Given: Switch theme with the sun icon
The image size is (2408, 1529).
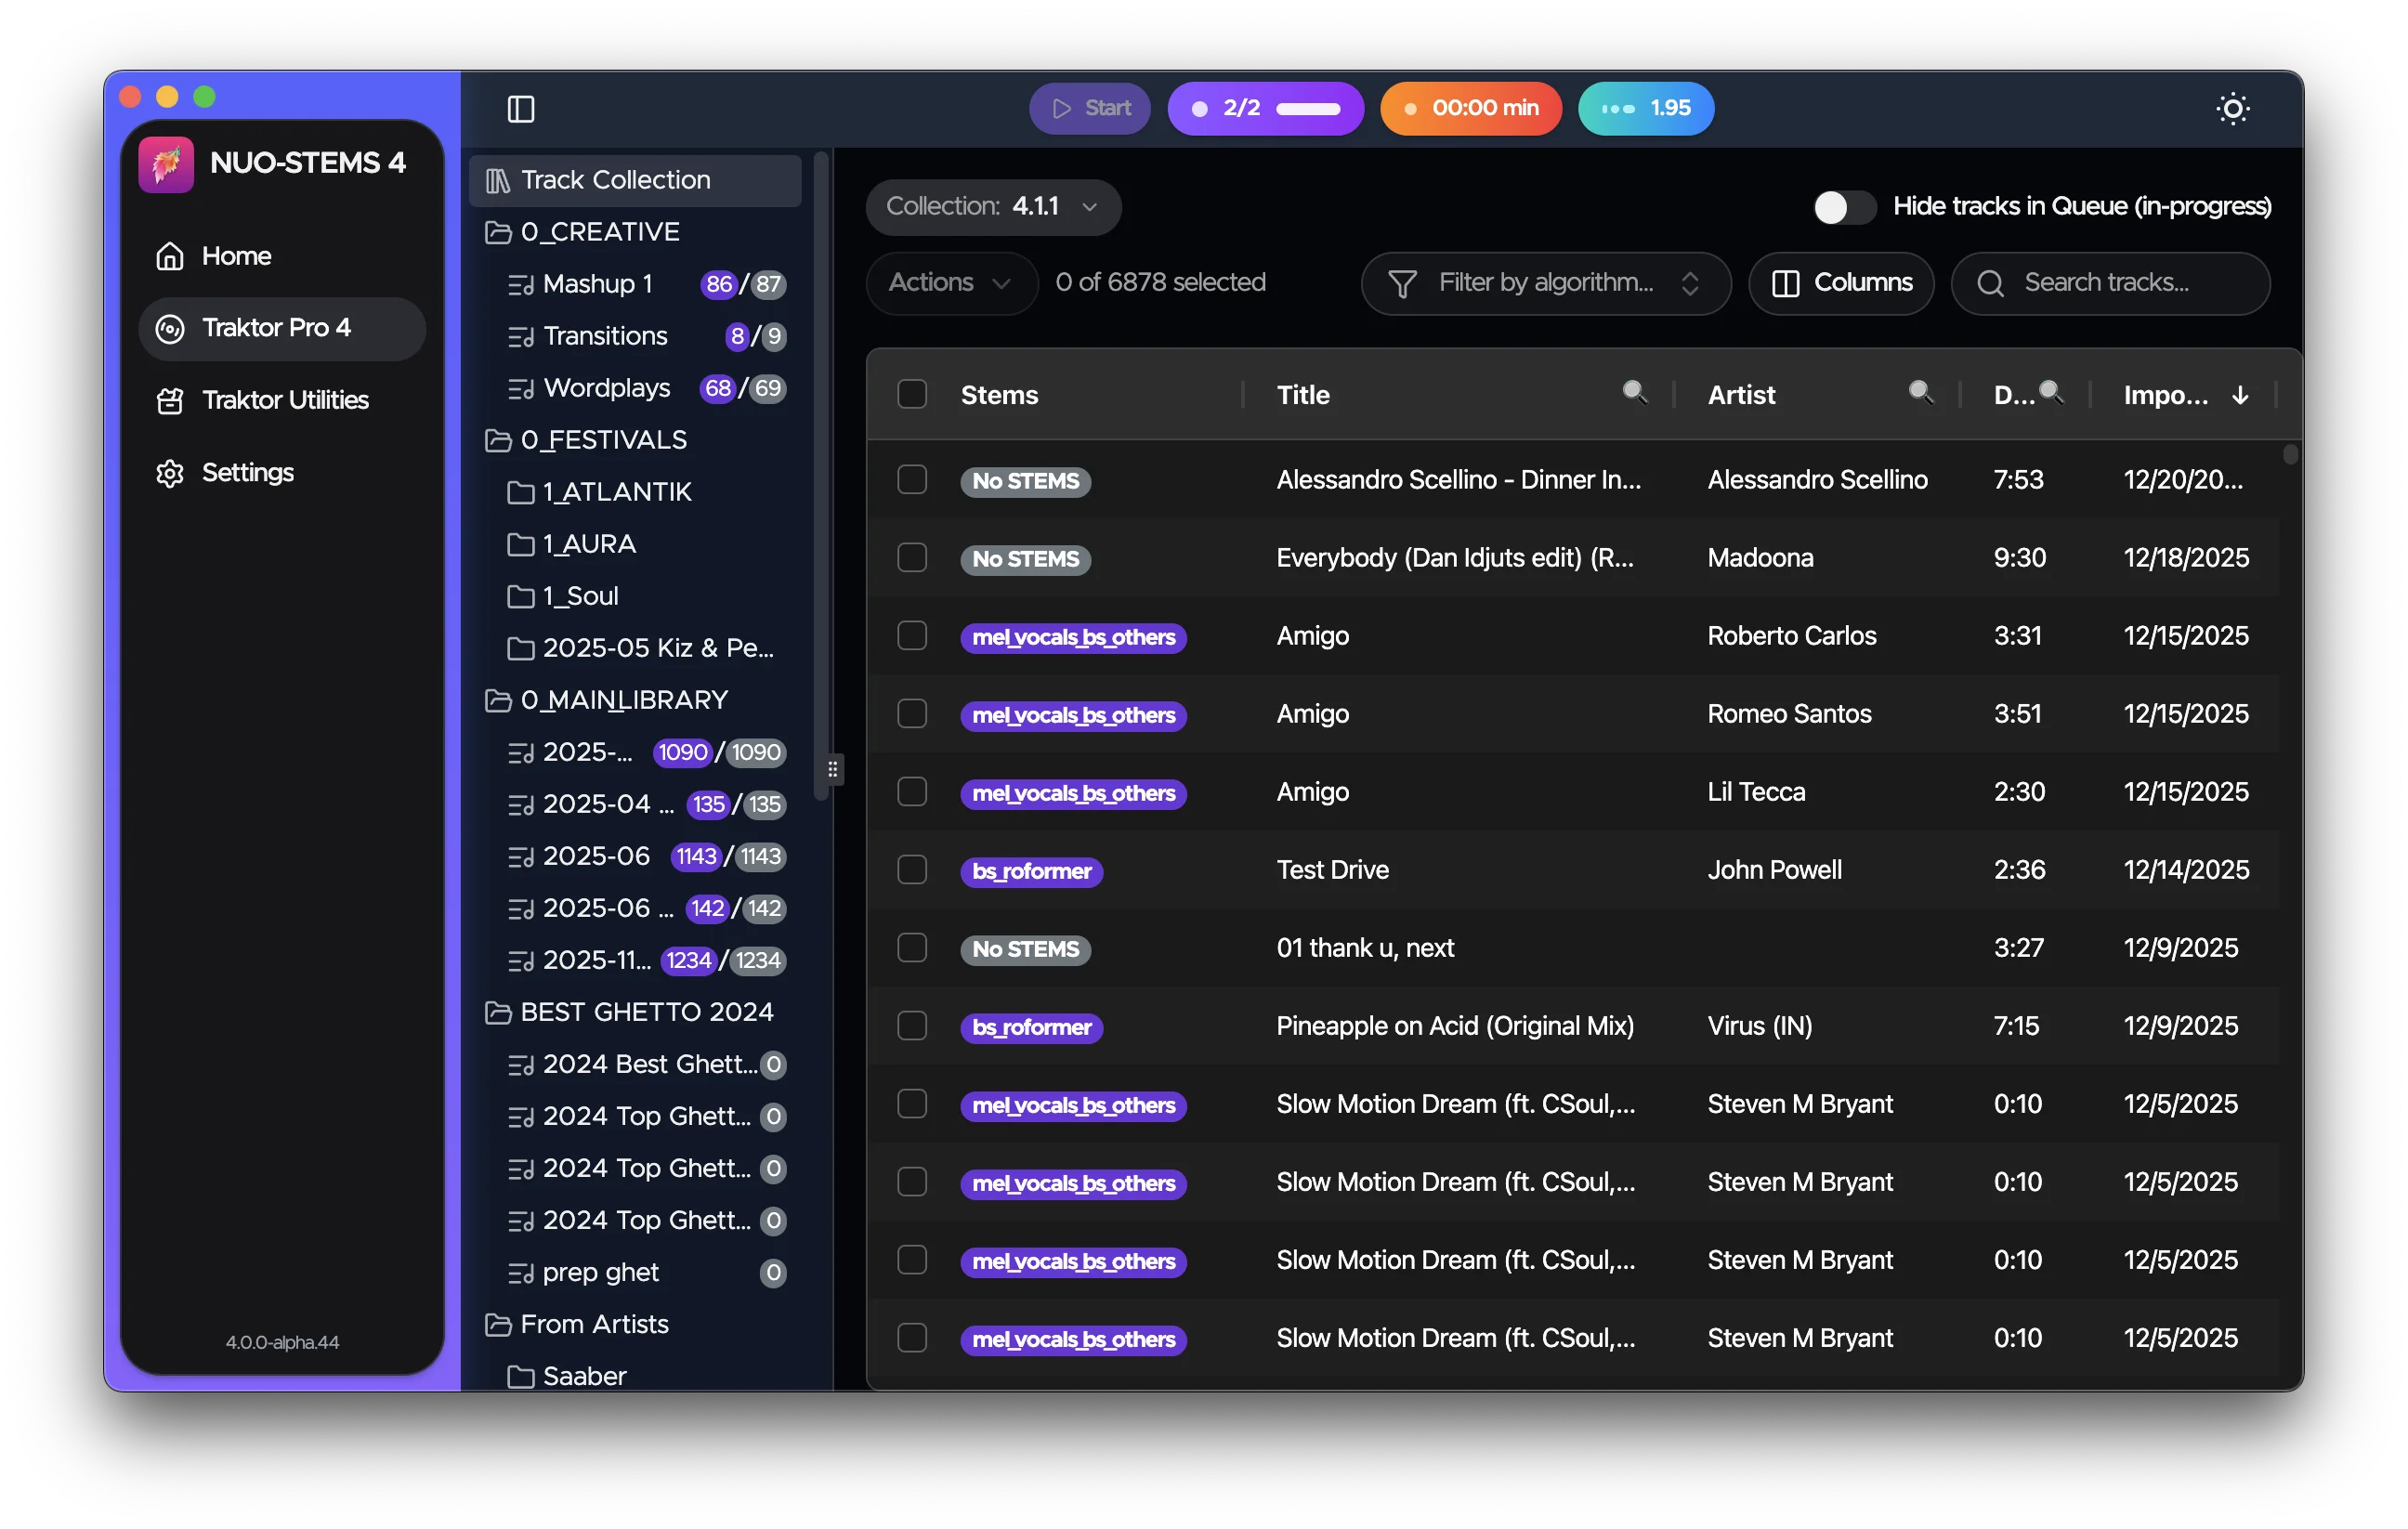Looking at the screenshot, I should pyautogui.click(x=2232, y=108).
